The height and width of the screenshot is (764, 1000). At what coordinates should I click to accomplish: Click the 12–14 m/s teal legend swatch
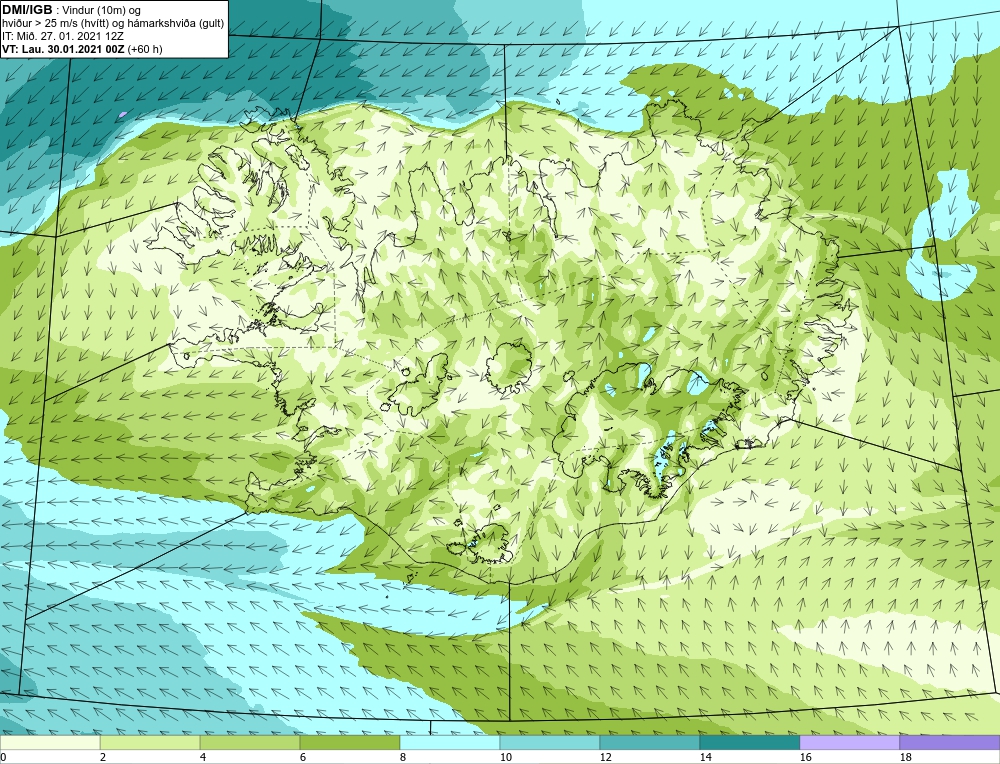coord(649,742)
